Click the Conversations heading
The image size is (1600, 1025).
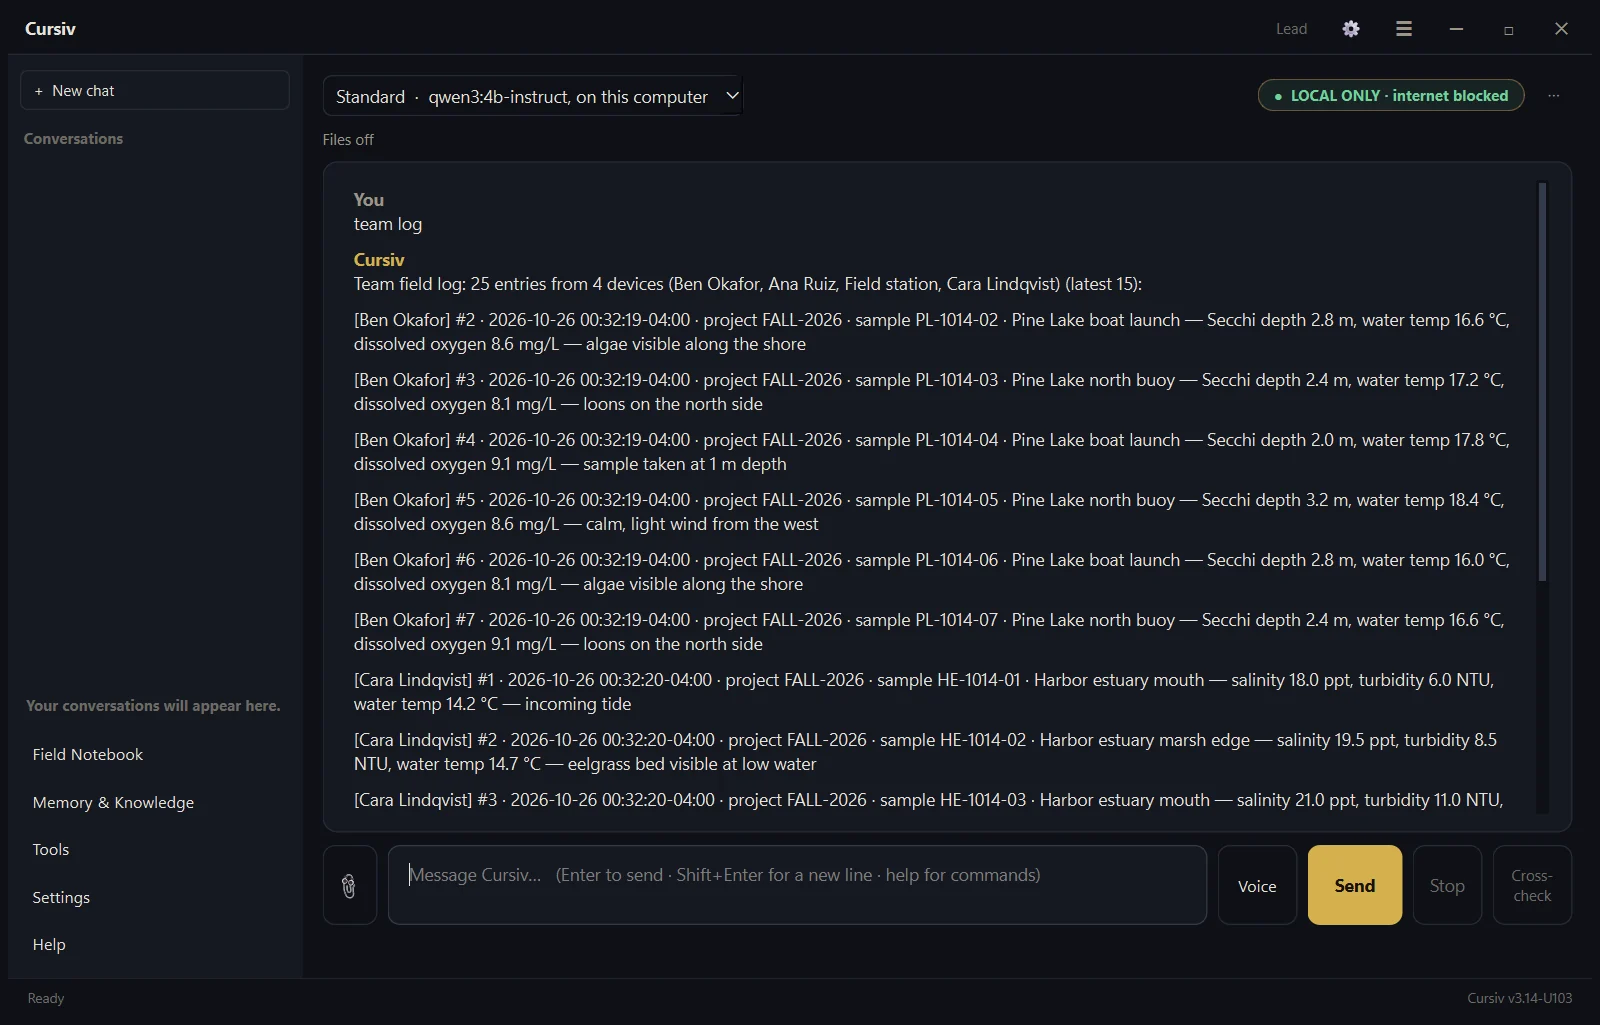[x=73, y=139]
